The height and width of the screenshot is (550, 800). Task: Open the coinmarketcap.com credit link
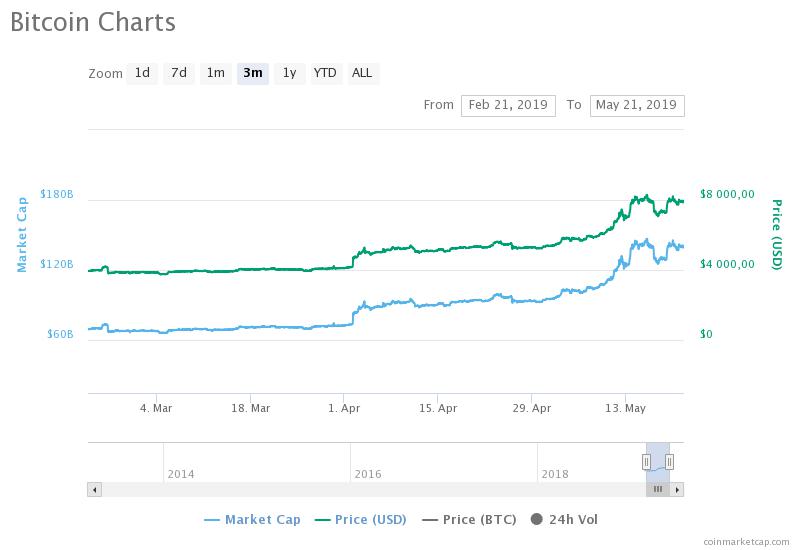click(746, 542)
